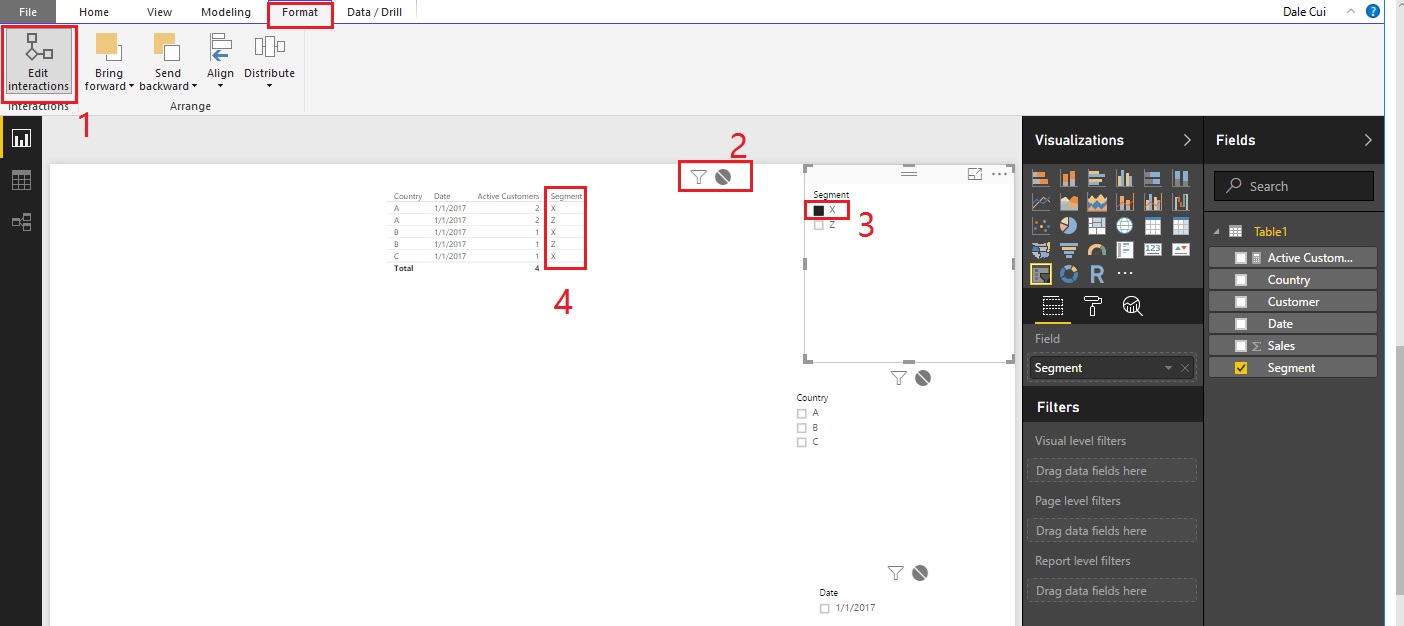Pick the Pie chart visualization
The height and width of the screenshot is (626, 1404).
[x=1068, y=225]
